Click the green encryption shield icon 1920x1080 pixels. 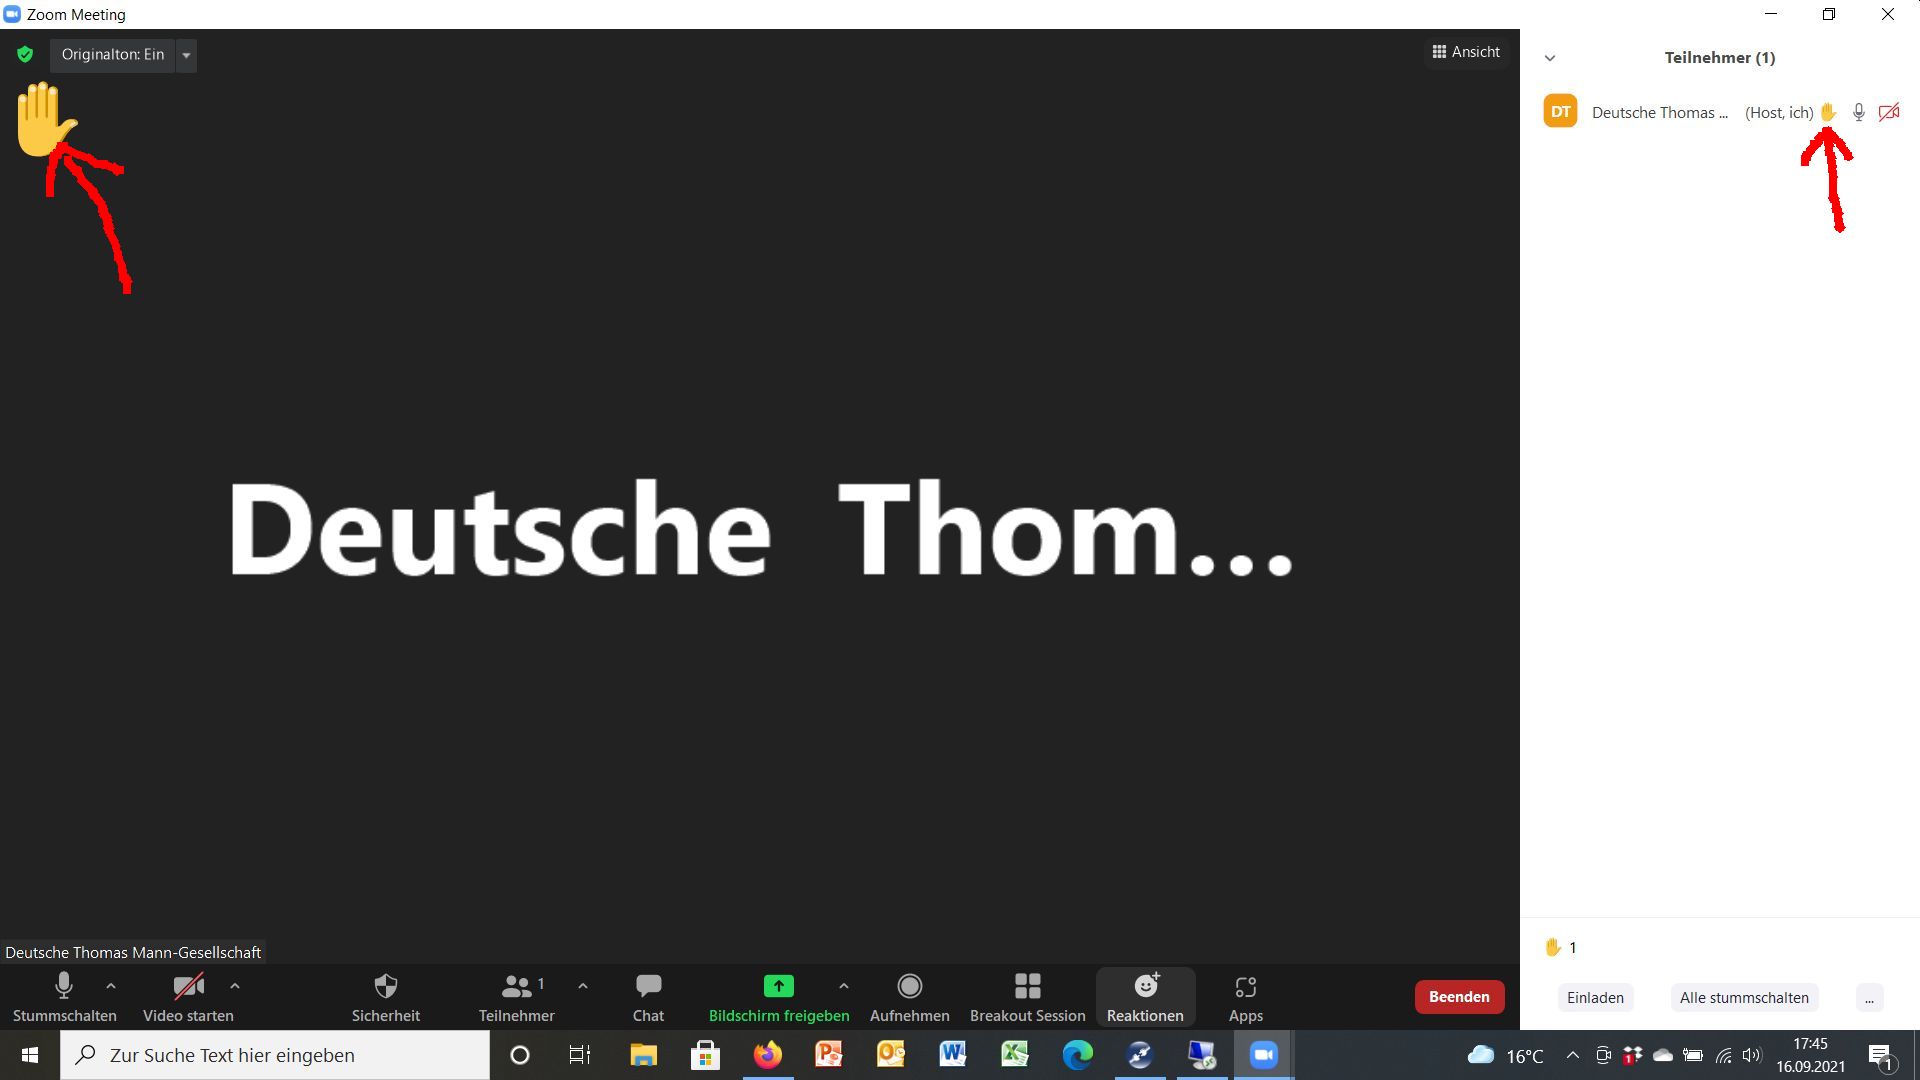(25, 54)
